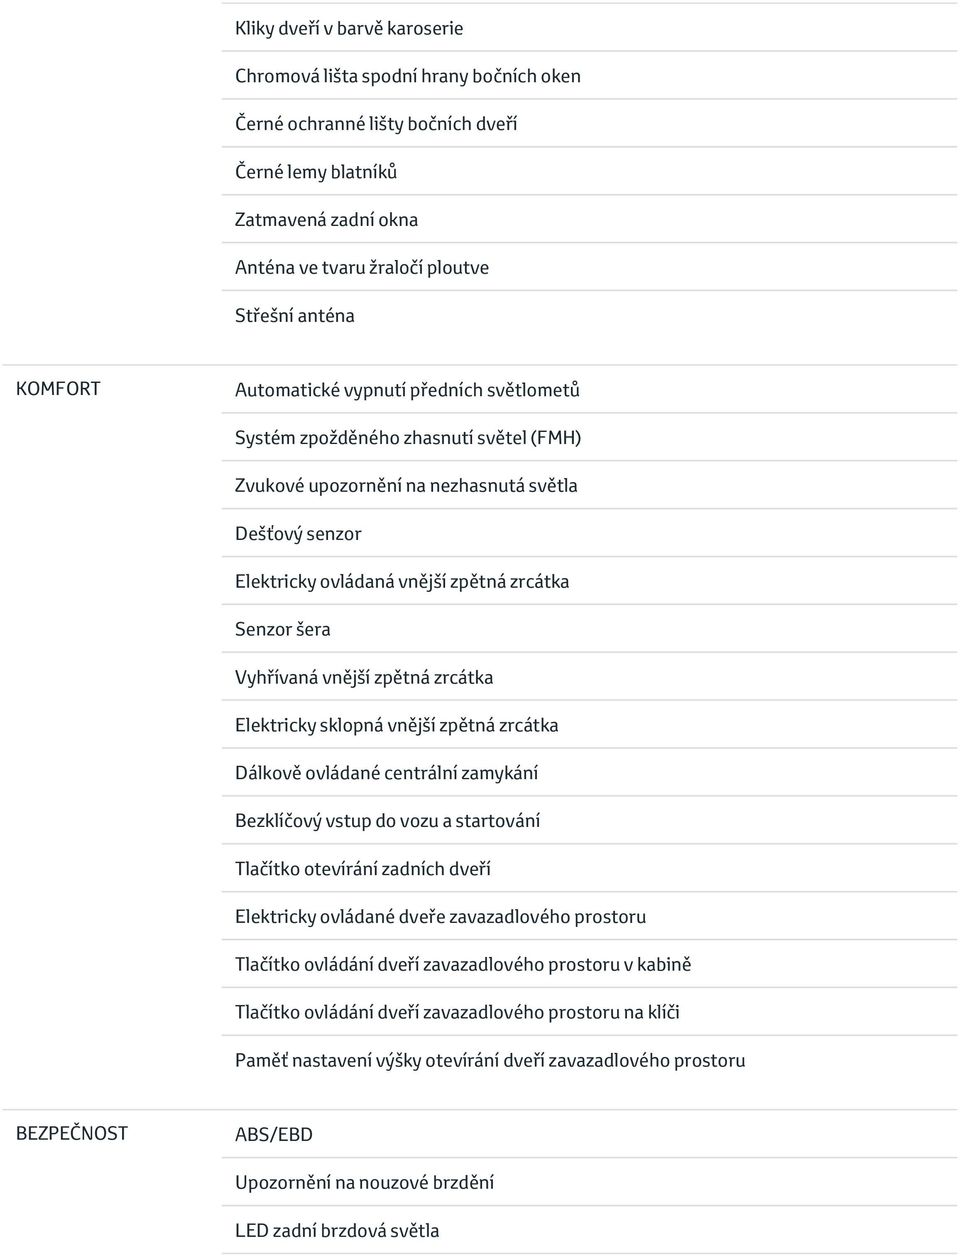Select the 'Senzor šera' row

pos(589,630)
